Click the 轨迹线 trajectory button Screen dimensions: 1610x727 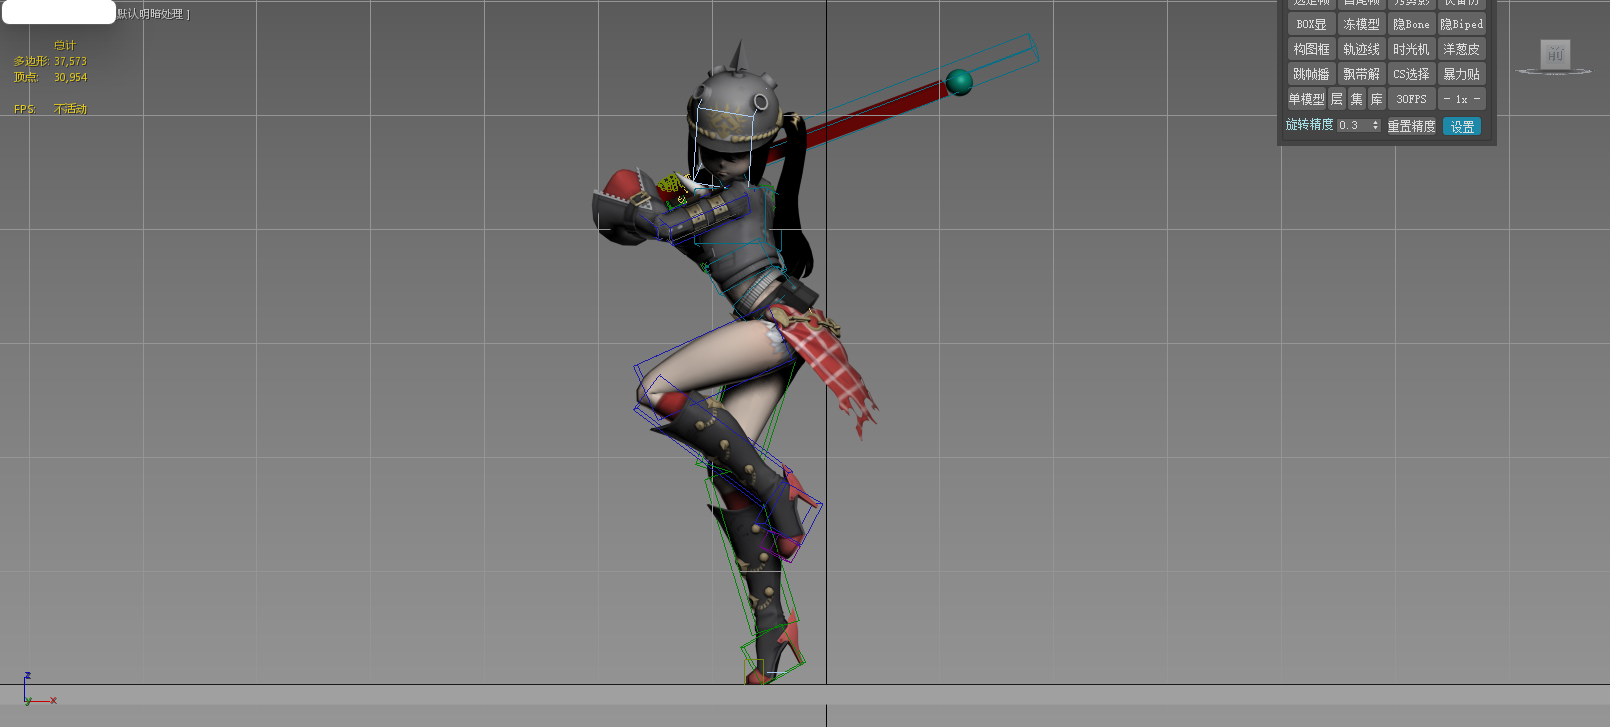pyautogui.click(x=1361, y=49)
